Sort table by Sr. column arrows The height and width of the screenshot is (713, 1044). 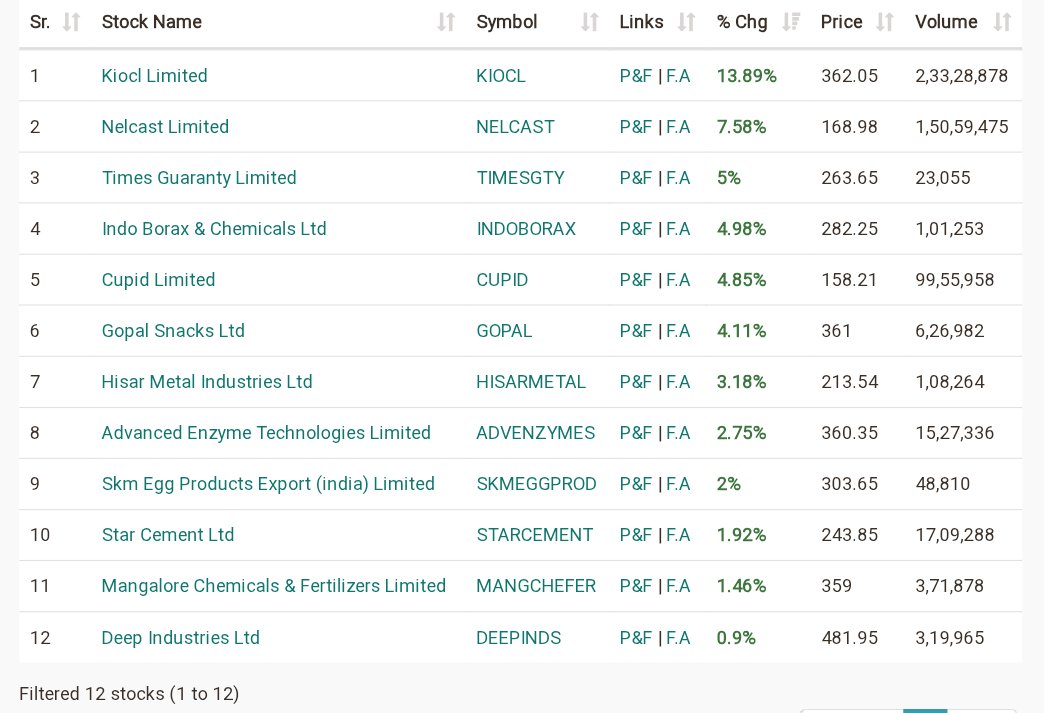click(x=71, y=22)
